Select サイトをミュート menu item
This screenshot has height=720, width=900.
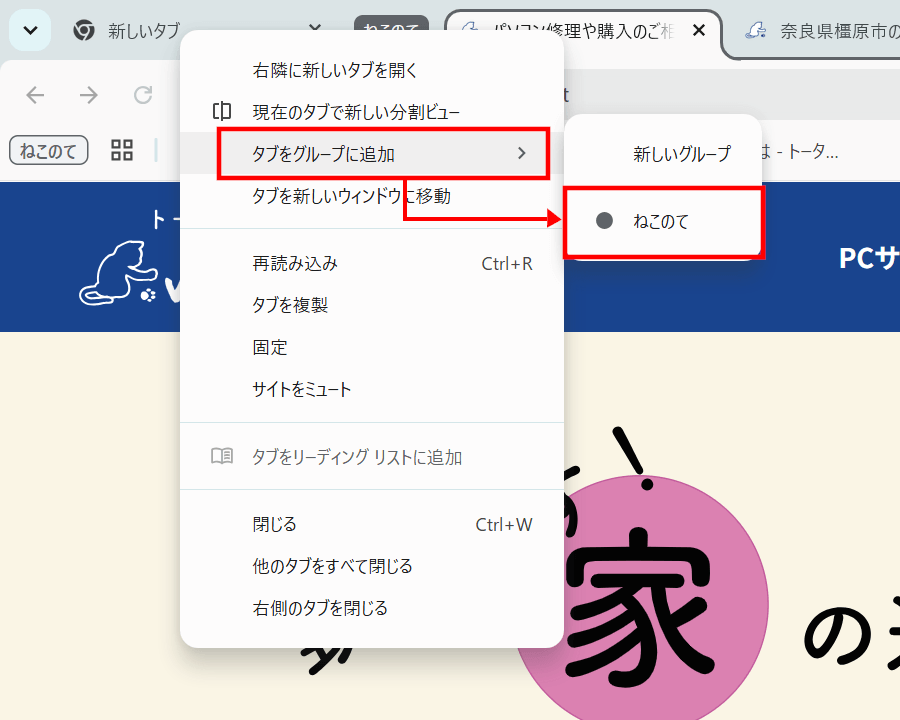[372, 389]
